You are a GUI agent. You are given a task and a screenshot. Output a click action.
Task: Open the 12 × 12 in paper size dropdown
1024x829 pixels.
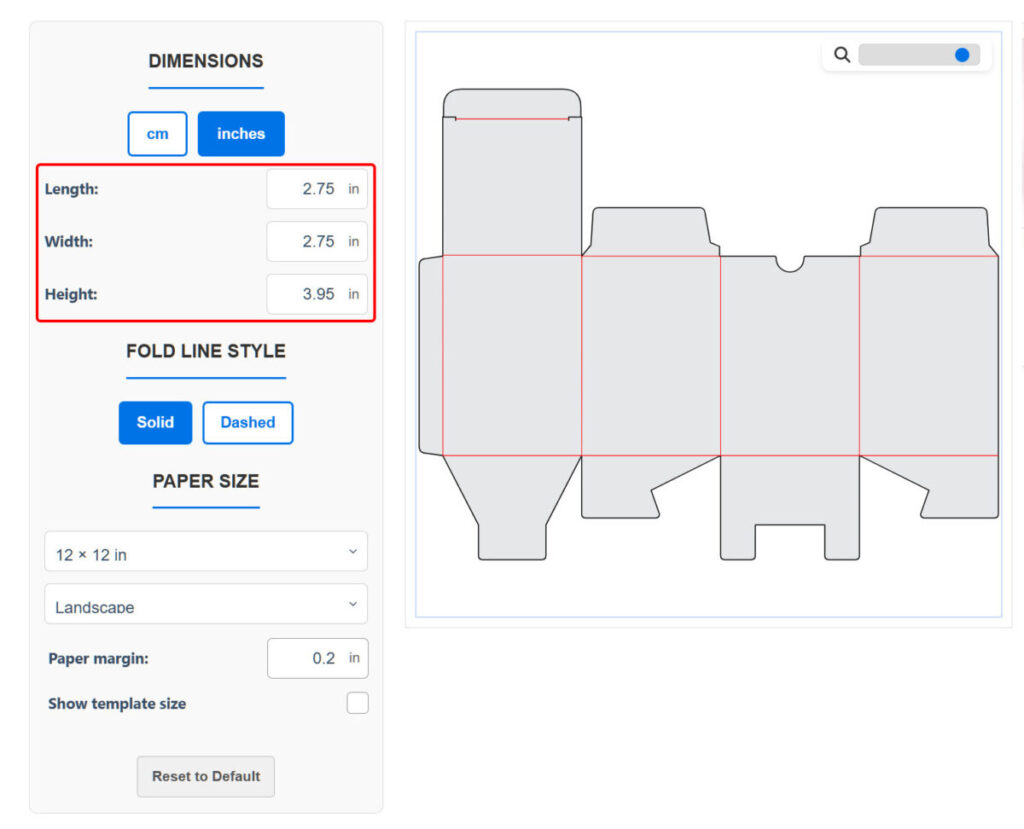206,553
